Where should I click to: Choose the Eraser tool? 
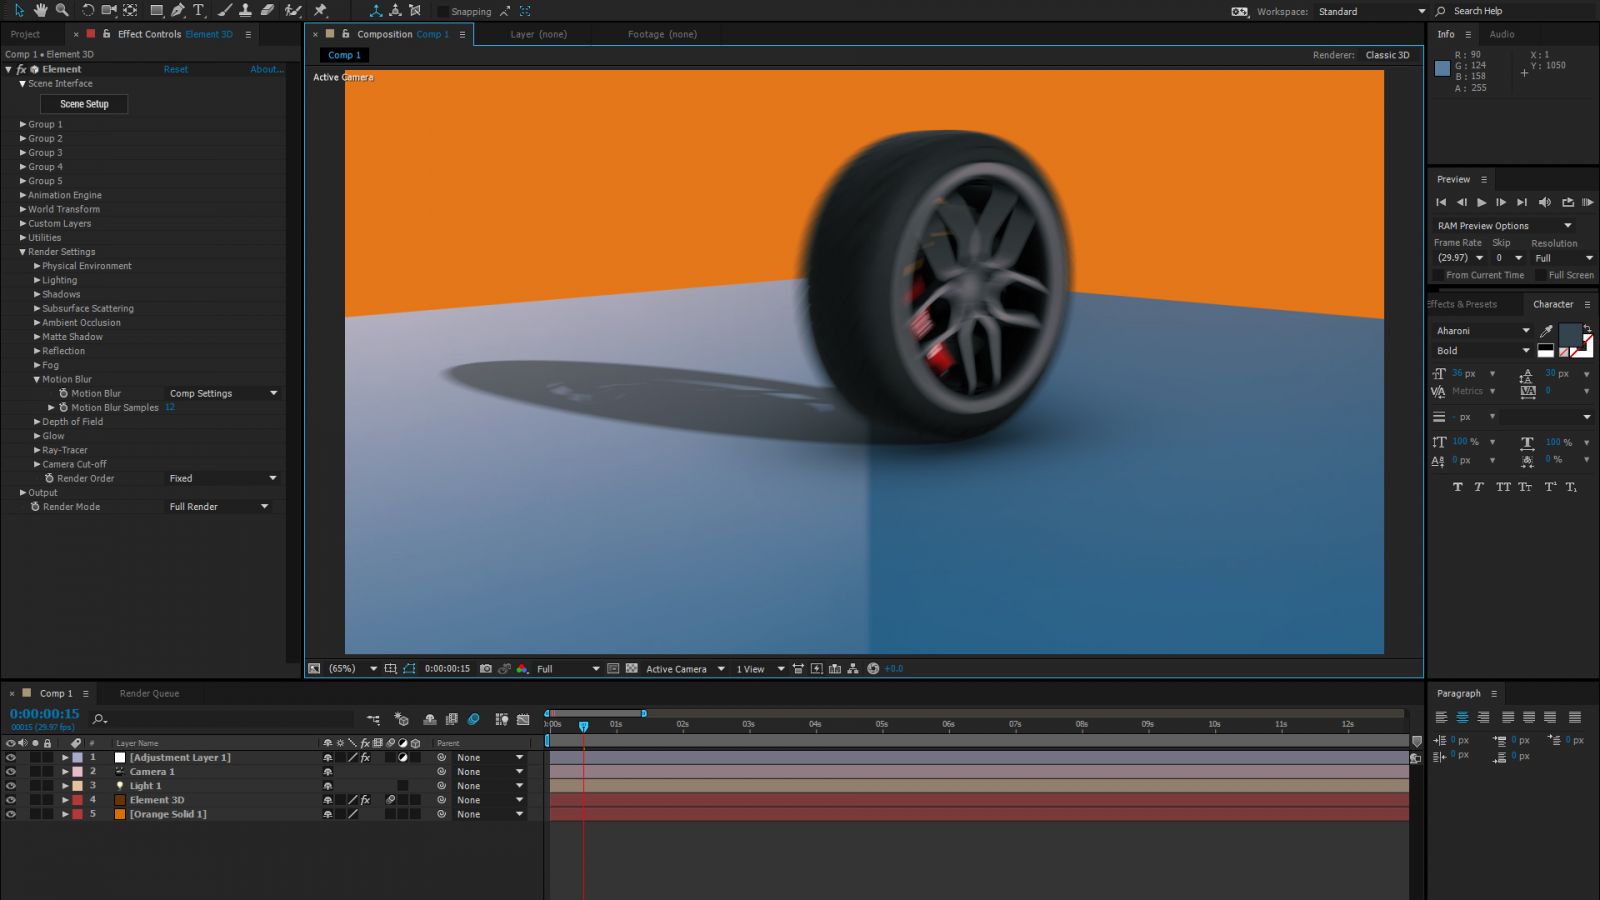(x=267, y=10)
